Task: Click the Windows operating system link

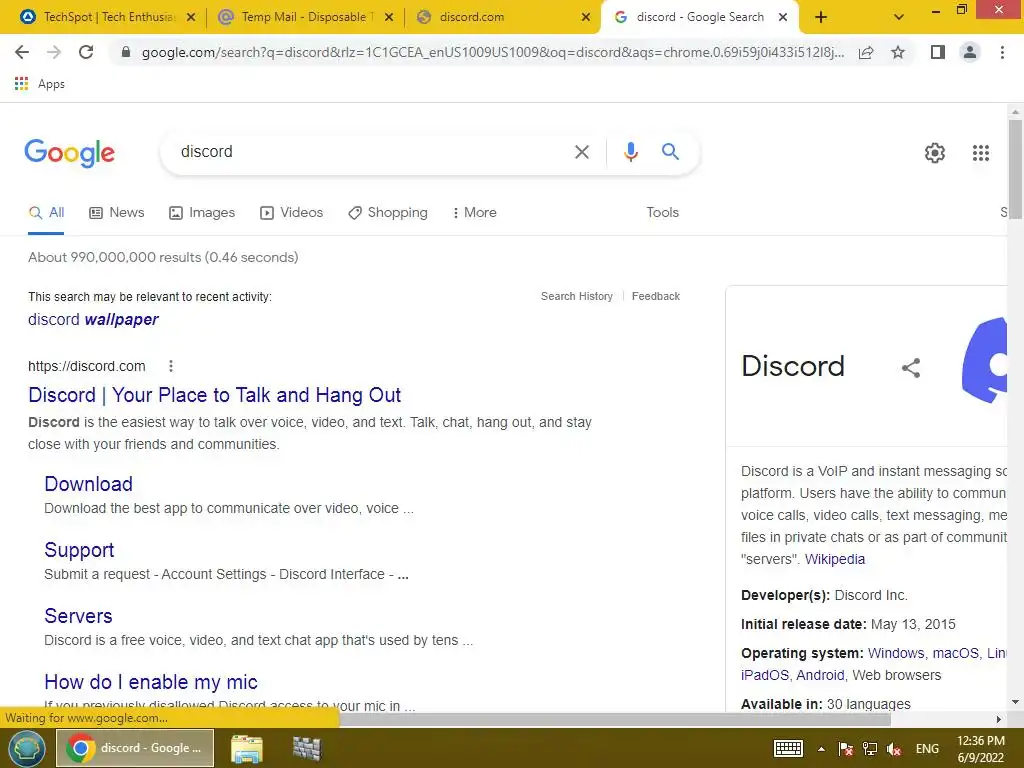Action: [895, 654]
